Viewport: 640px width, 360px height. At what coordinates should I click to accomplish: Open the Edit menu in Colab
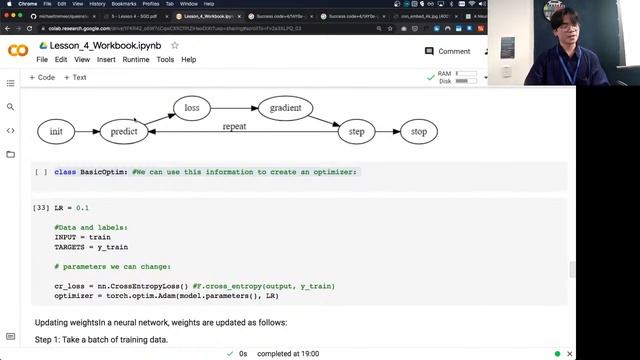click(61, 60)
